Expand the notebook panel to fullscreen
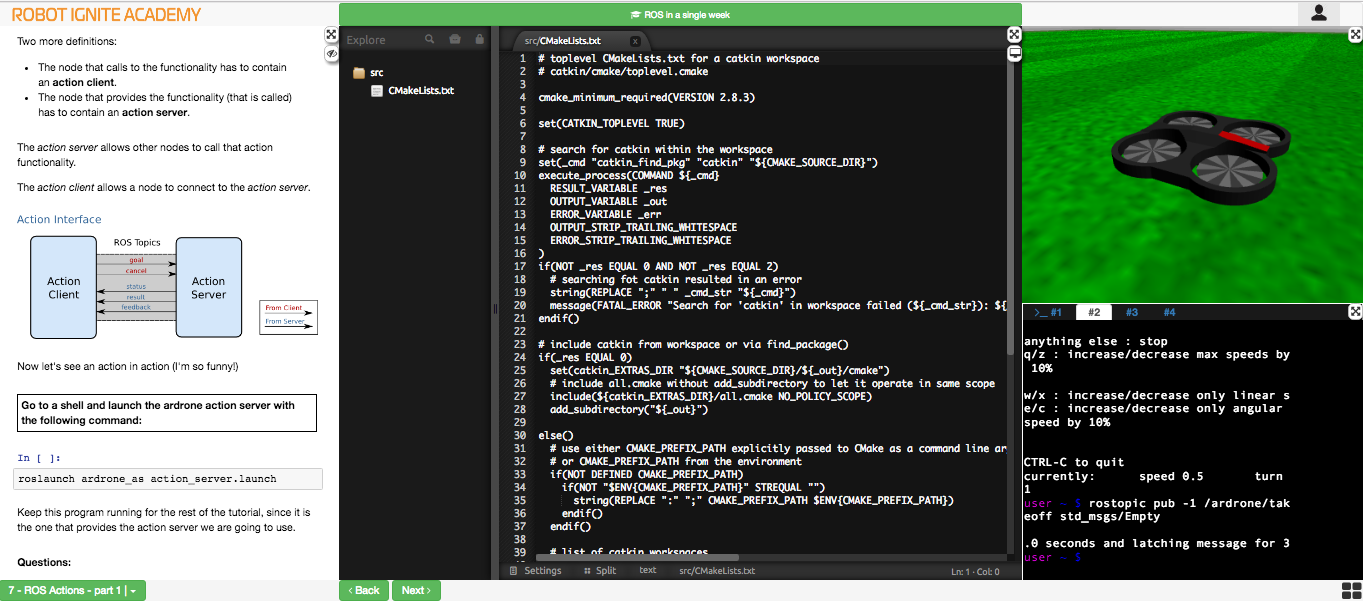Image resolution: width=1363 pixels, height=601 pixels. pos(331,35)
